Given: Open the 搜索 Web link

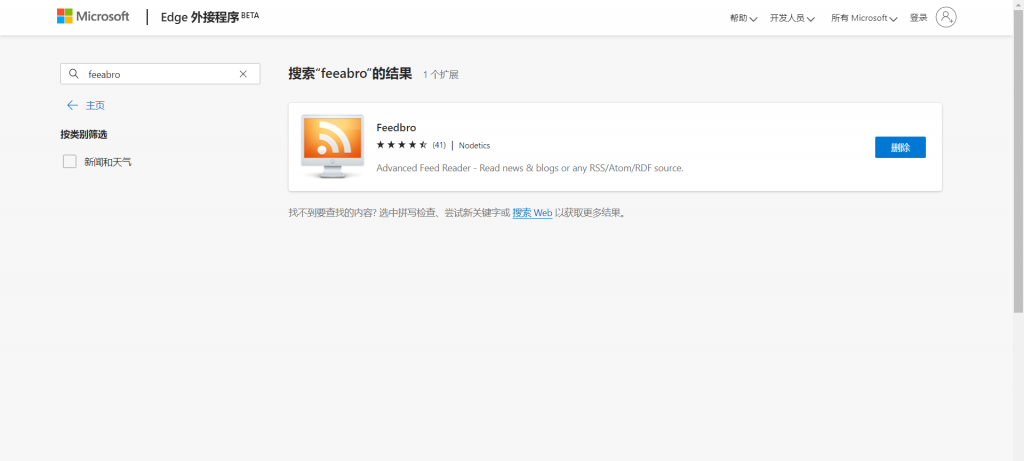Looking at the screenshot, I should pos(532,213).
